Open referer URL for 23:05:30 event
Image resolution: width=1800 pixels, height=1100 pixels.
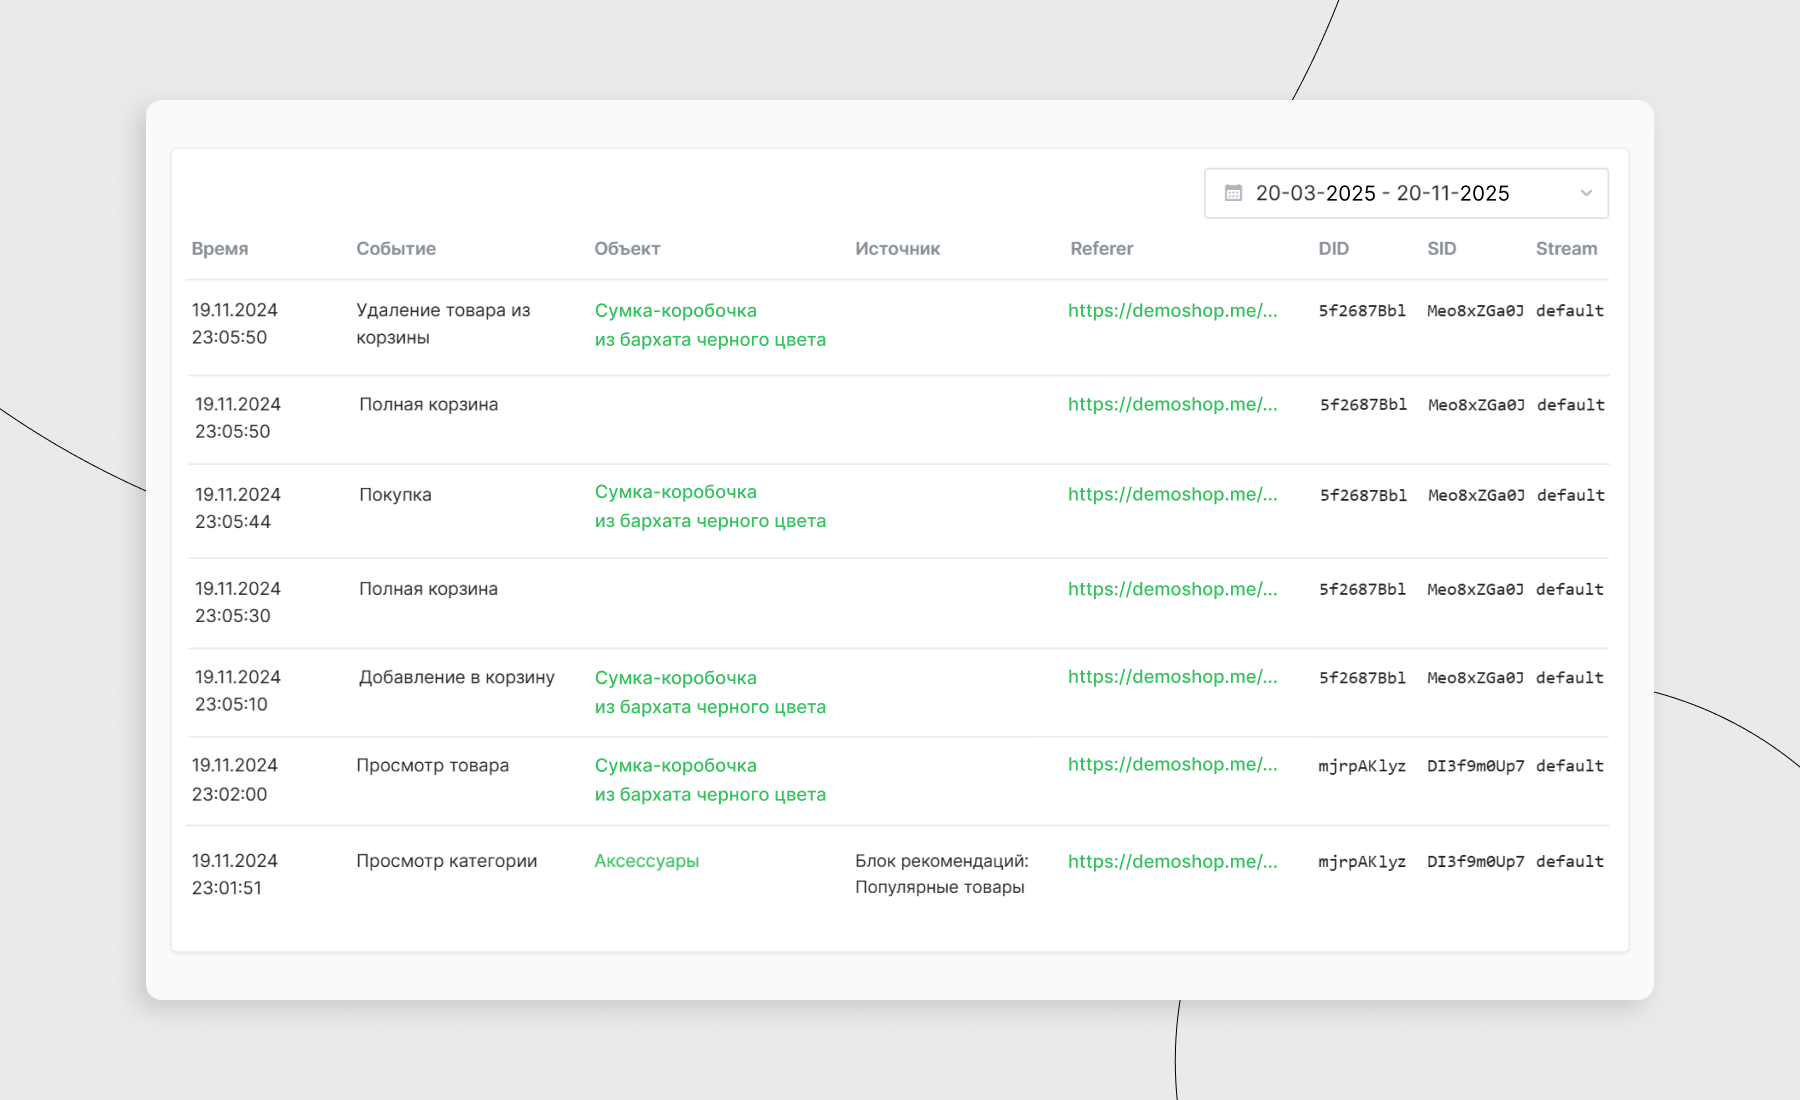tap(1172, 589)
